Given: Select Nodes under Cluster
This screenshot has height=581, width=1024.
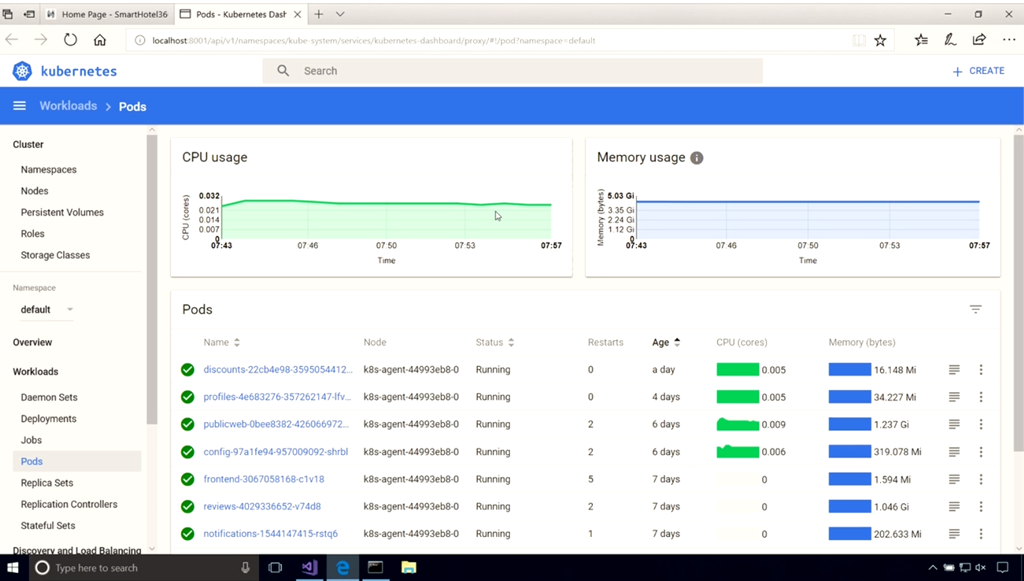Looking at the screenshot, I should click(34, 191).
